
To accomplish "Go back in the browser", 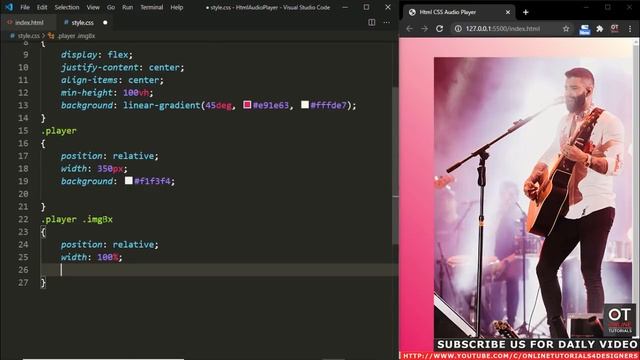I will [409, 29].
